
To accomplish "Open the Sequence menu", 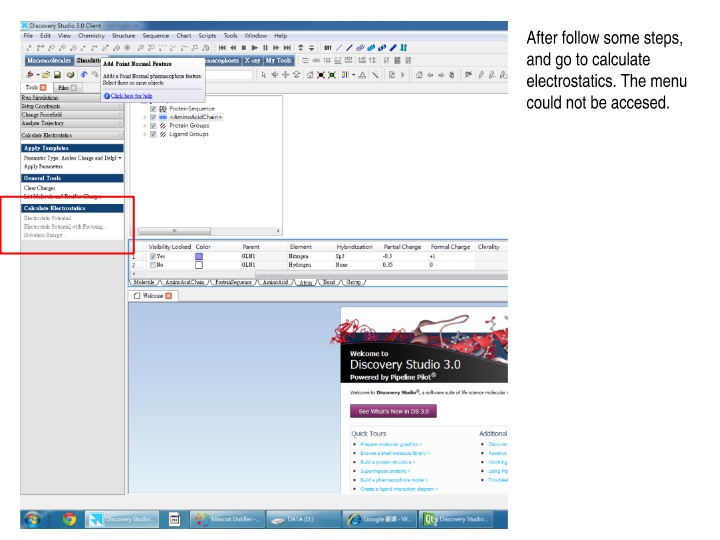I will 156,35.
